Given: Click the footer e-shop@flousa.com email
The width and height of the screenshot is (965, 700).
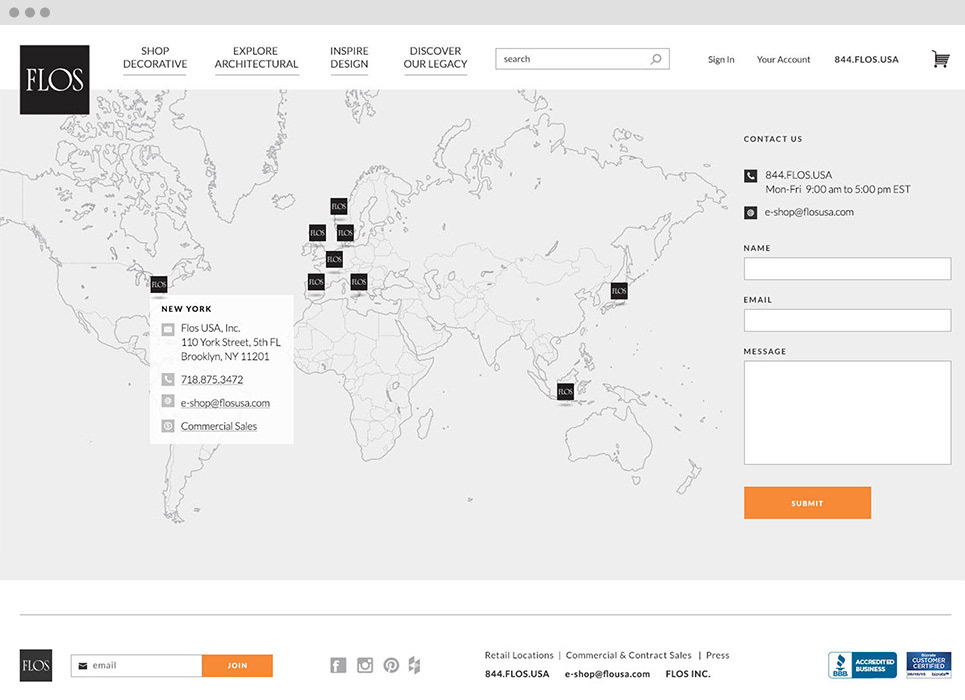Looking at the screenshot, I should pyautogui.click(x=607, y=674).
